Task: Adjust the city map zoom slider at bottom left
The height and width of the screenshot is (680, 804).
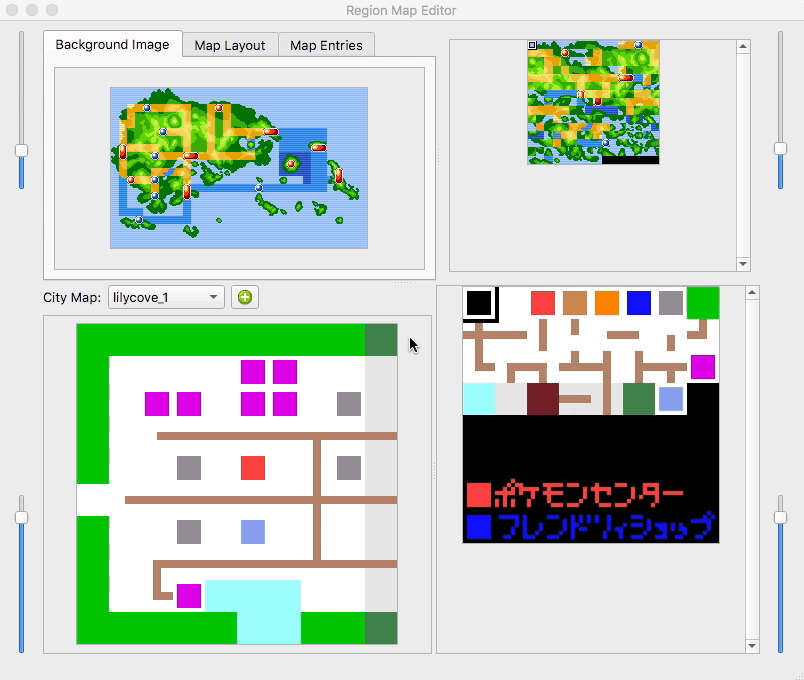Action: (22, 517)
